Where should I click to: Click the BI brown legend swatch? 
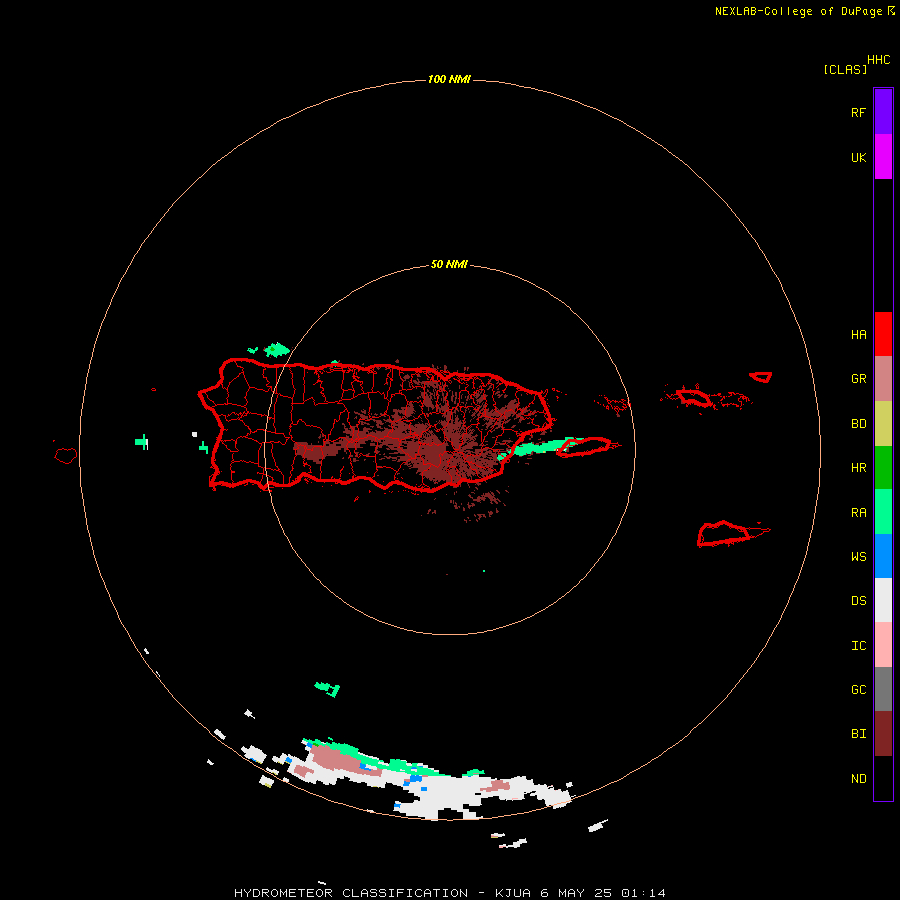[x=883, y=734]
